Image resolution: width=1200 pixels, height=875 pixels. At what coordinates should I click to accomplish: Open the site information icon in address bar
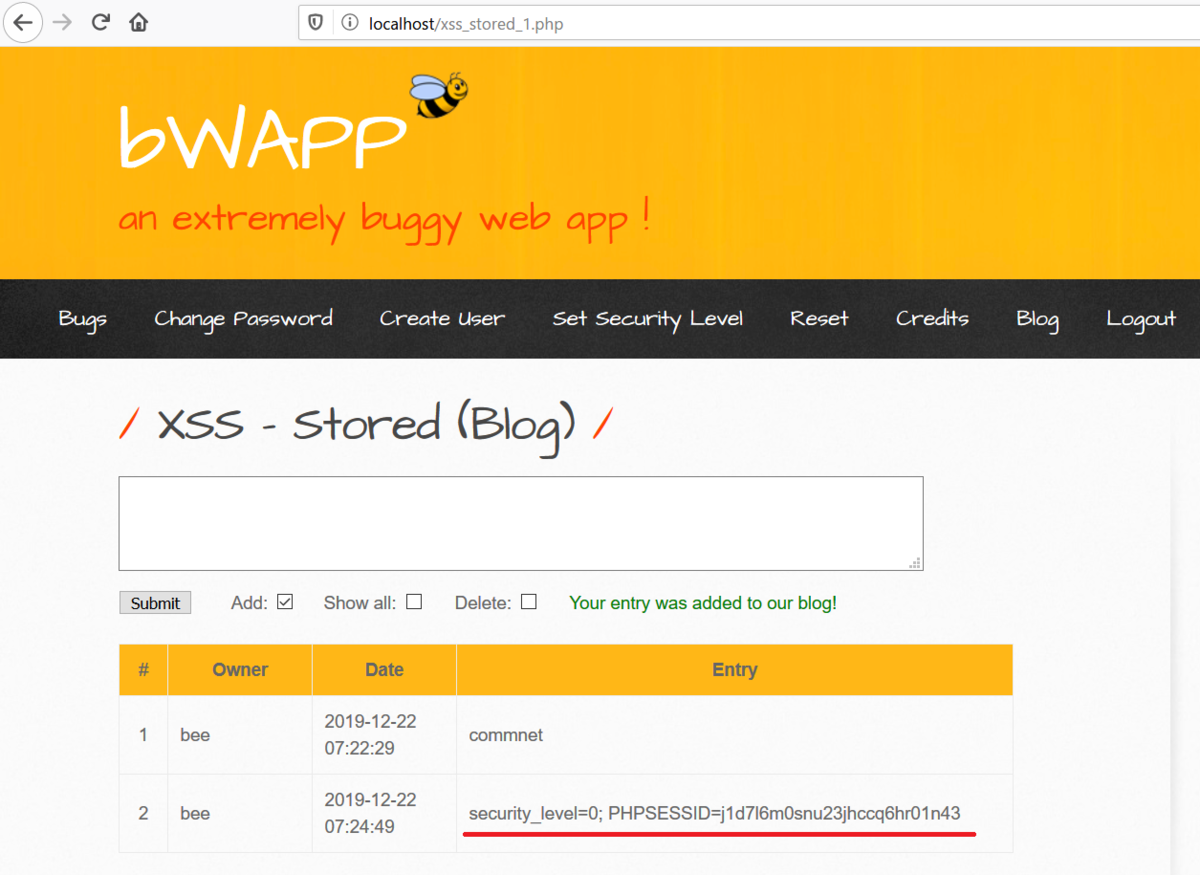(x=349, y=22)
